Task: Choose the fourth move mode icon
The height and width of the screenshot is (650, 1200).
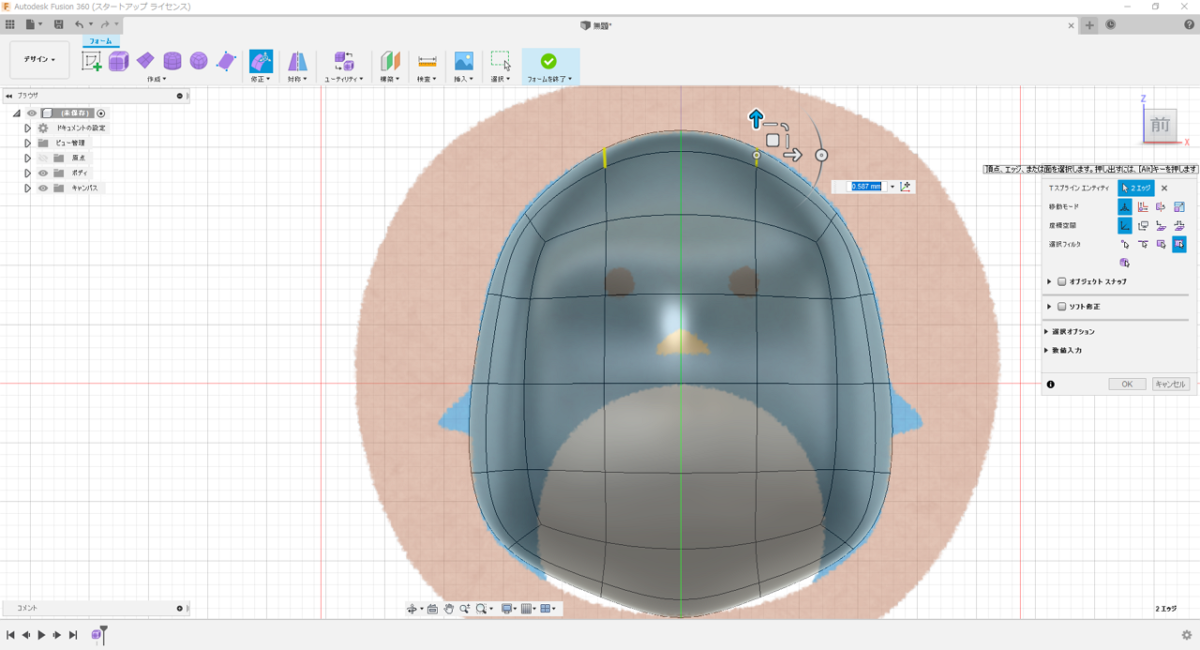Action: (x=1179, y=206)
